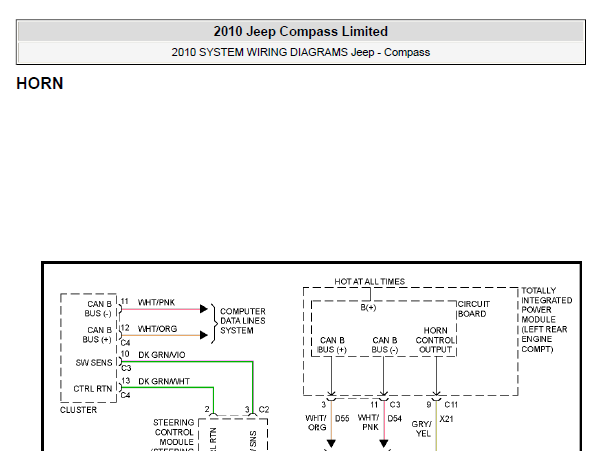
Task: Click 'CAN B BUS (+)' in the cluster box
Action: click(97, 335)
